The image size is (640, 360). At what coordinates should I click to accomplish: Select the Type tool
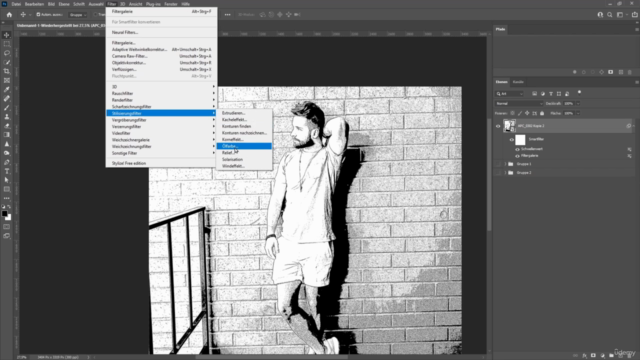7,171
